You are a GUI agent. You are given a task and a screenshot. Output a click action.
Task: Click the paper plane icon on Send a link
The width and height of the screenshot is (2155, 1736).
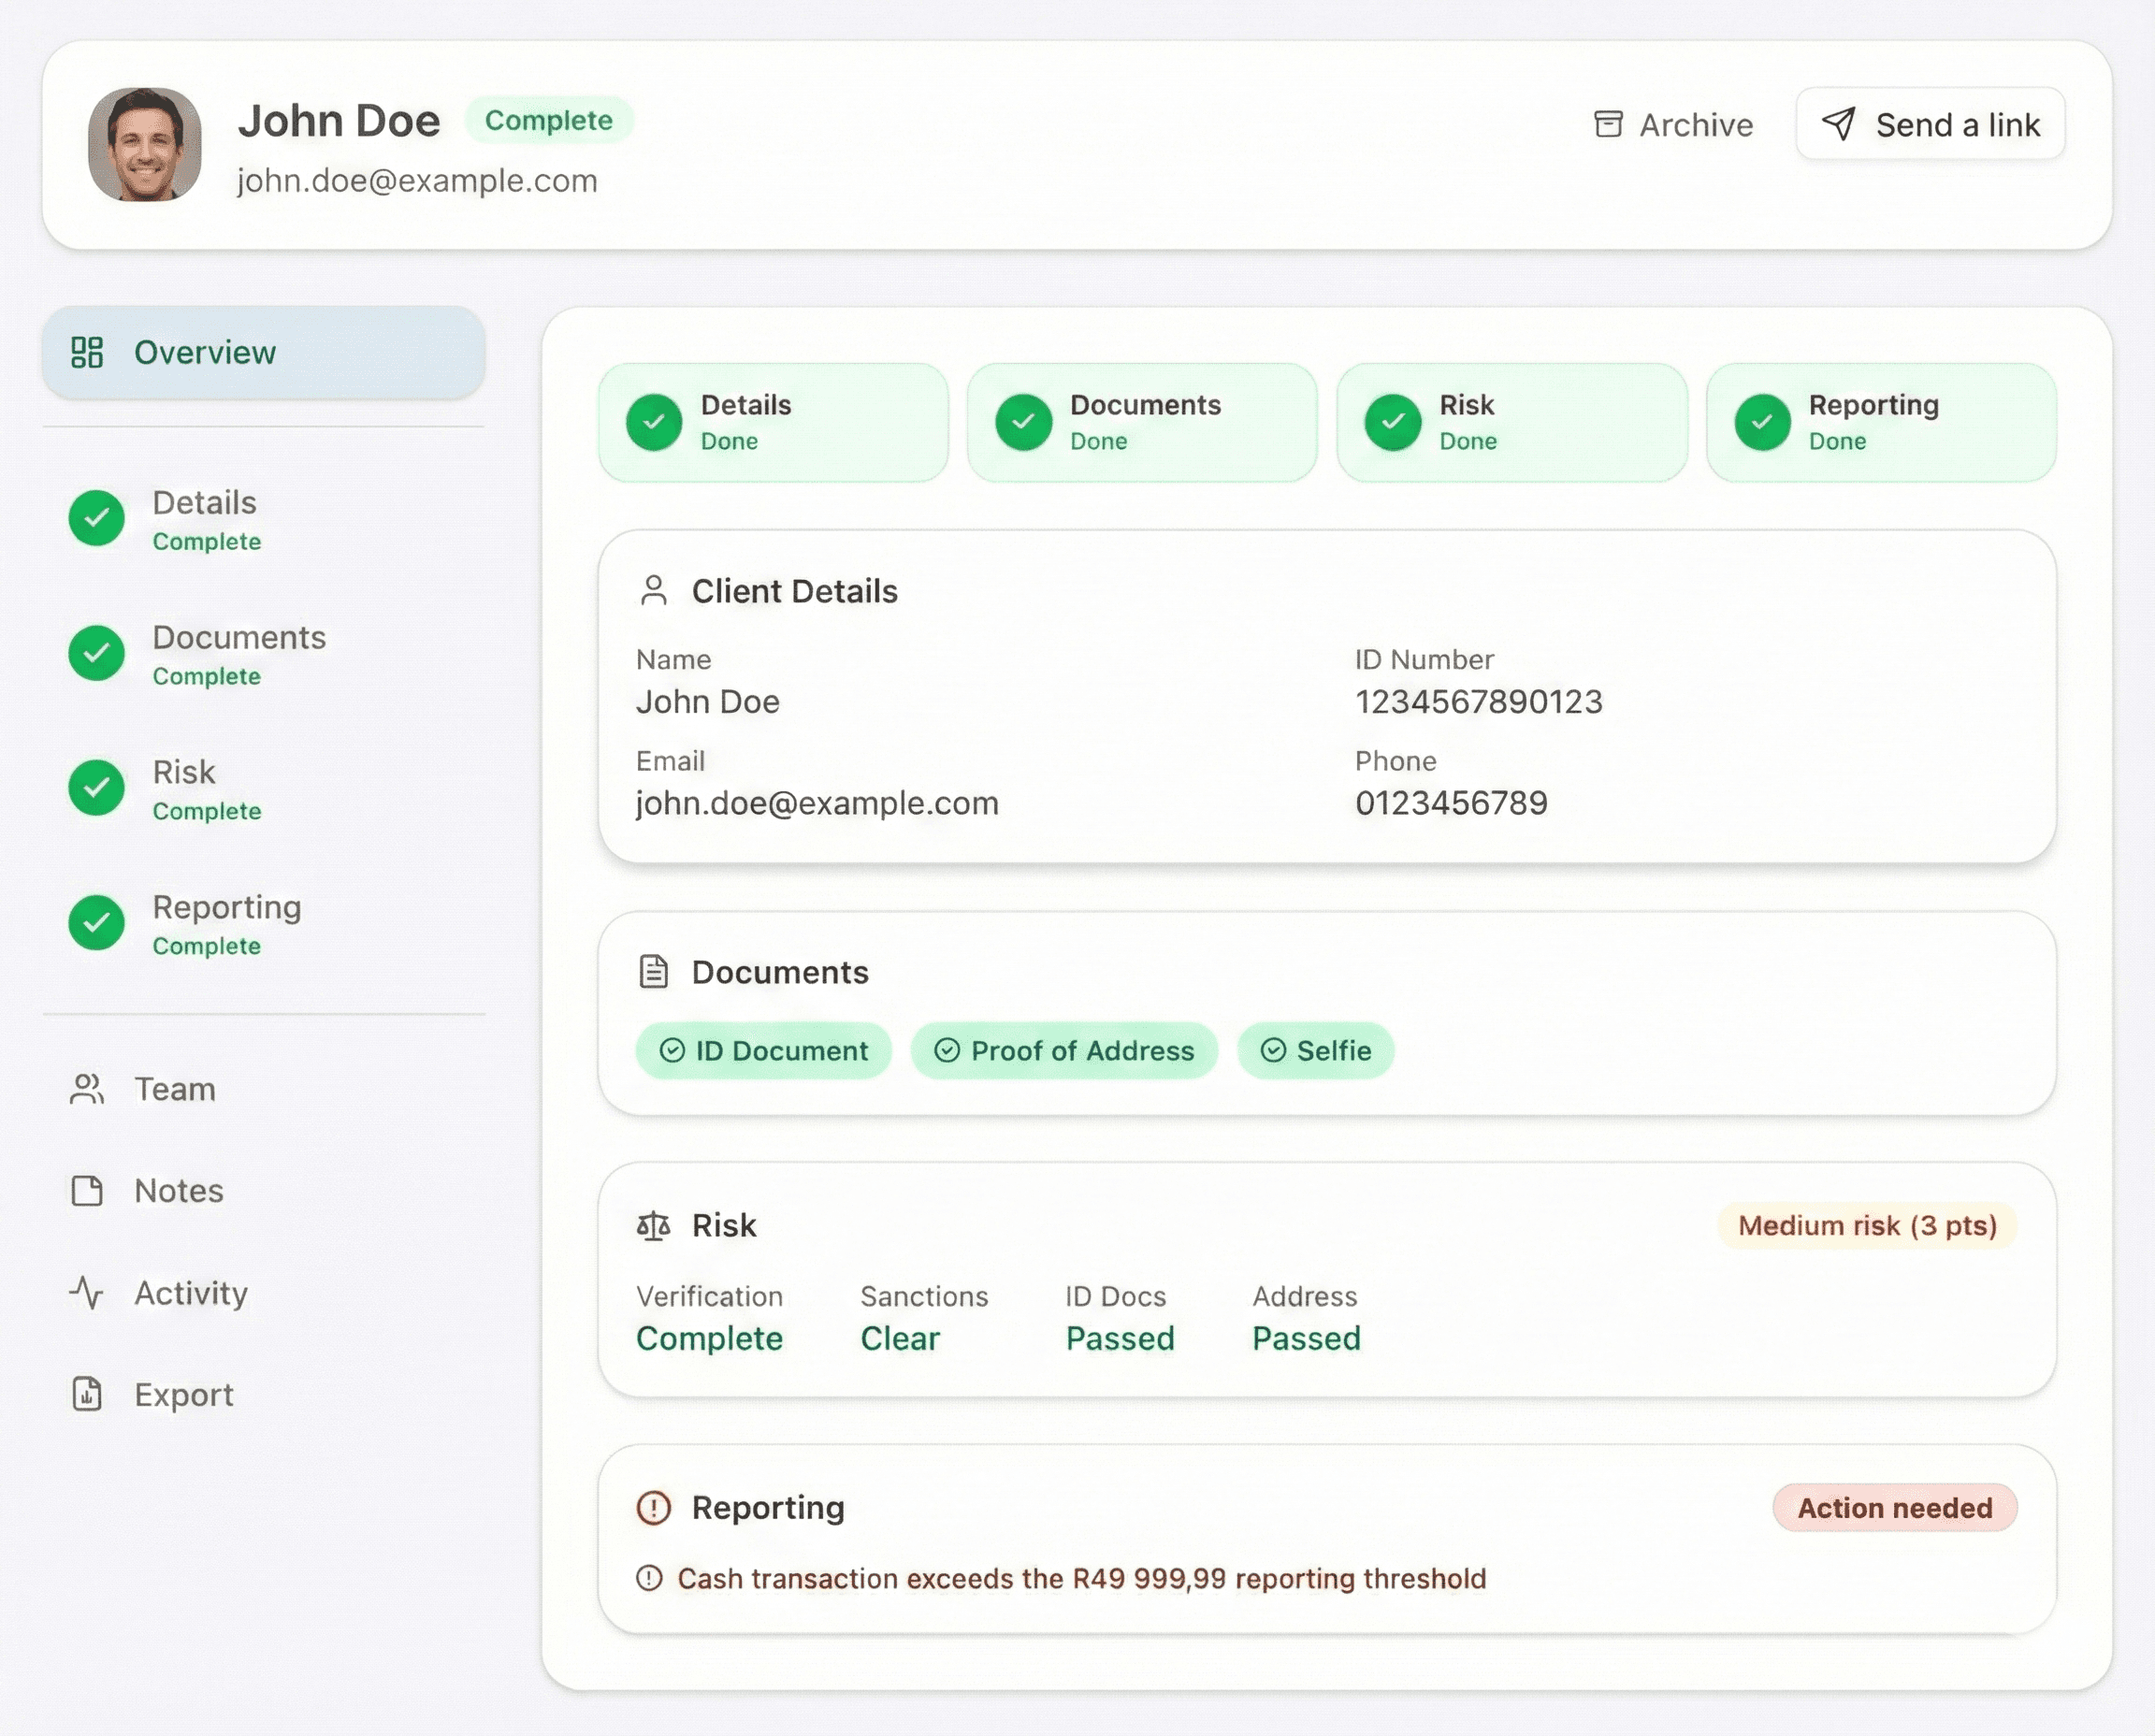(x=1839, y=124)
